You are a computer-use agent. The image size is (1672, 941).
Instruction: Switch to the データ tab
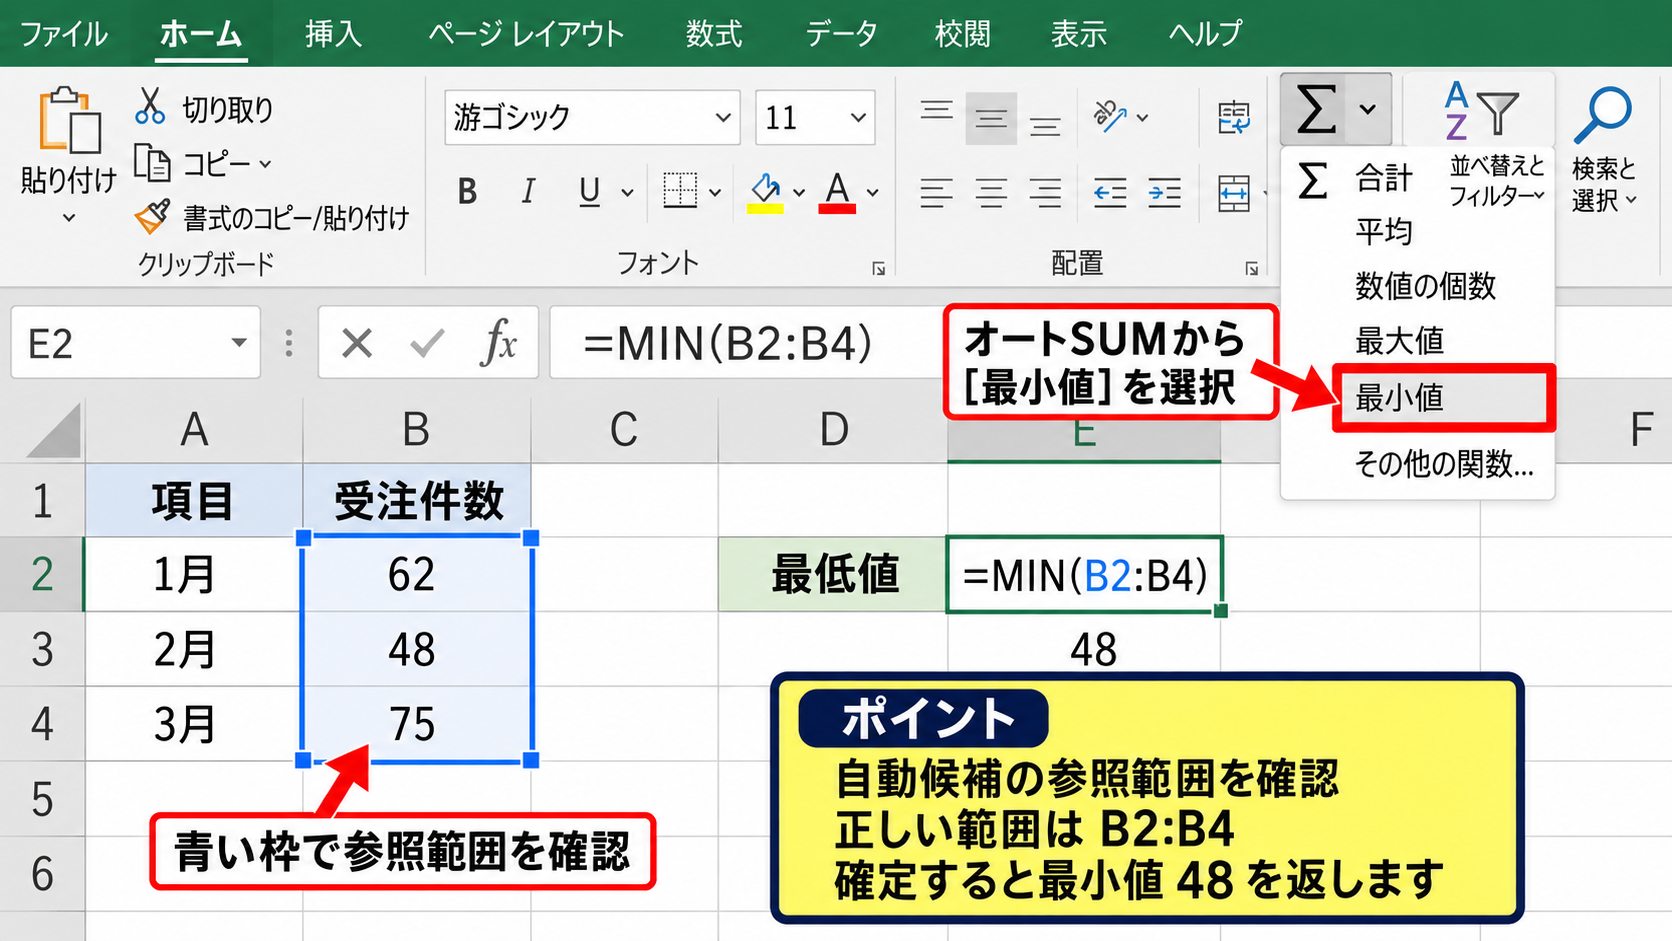click(x=841, y=33)
